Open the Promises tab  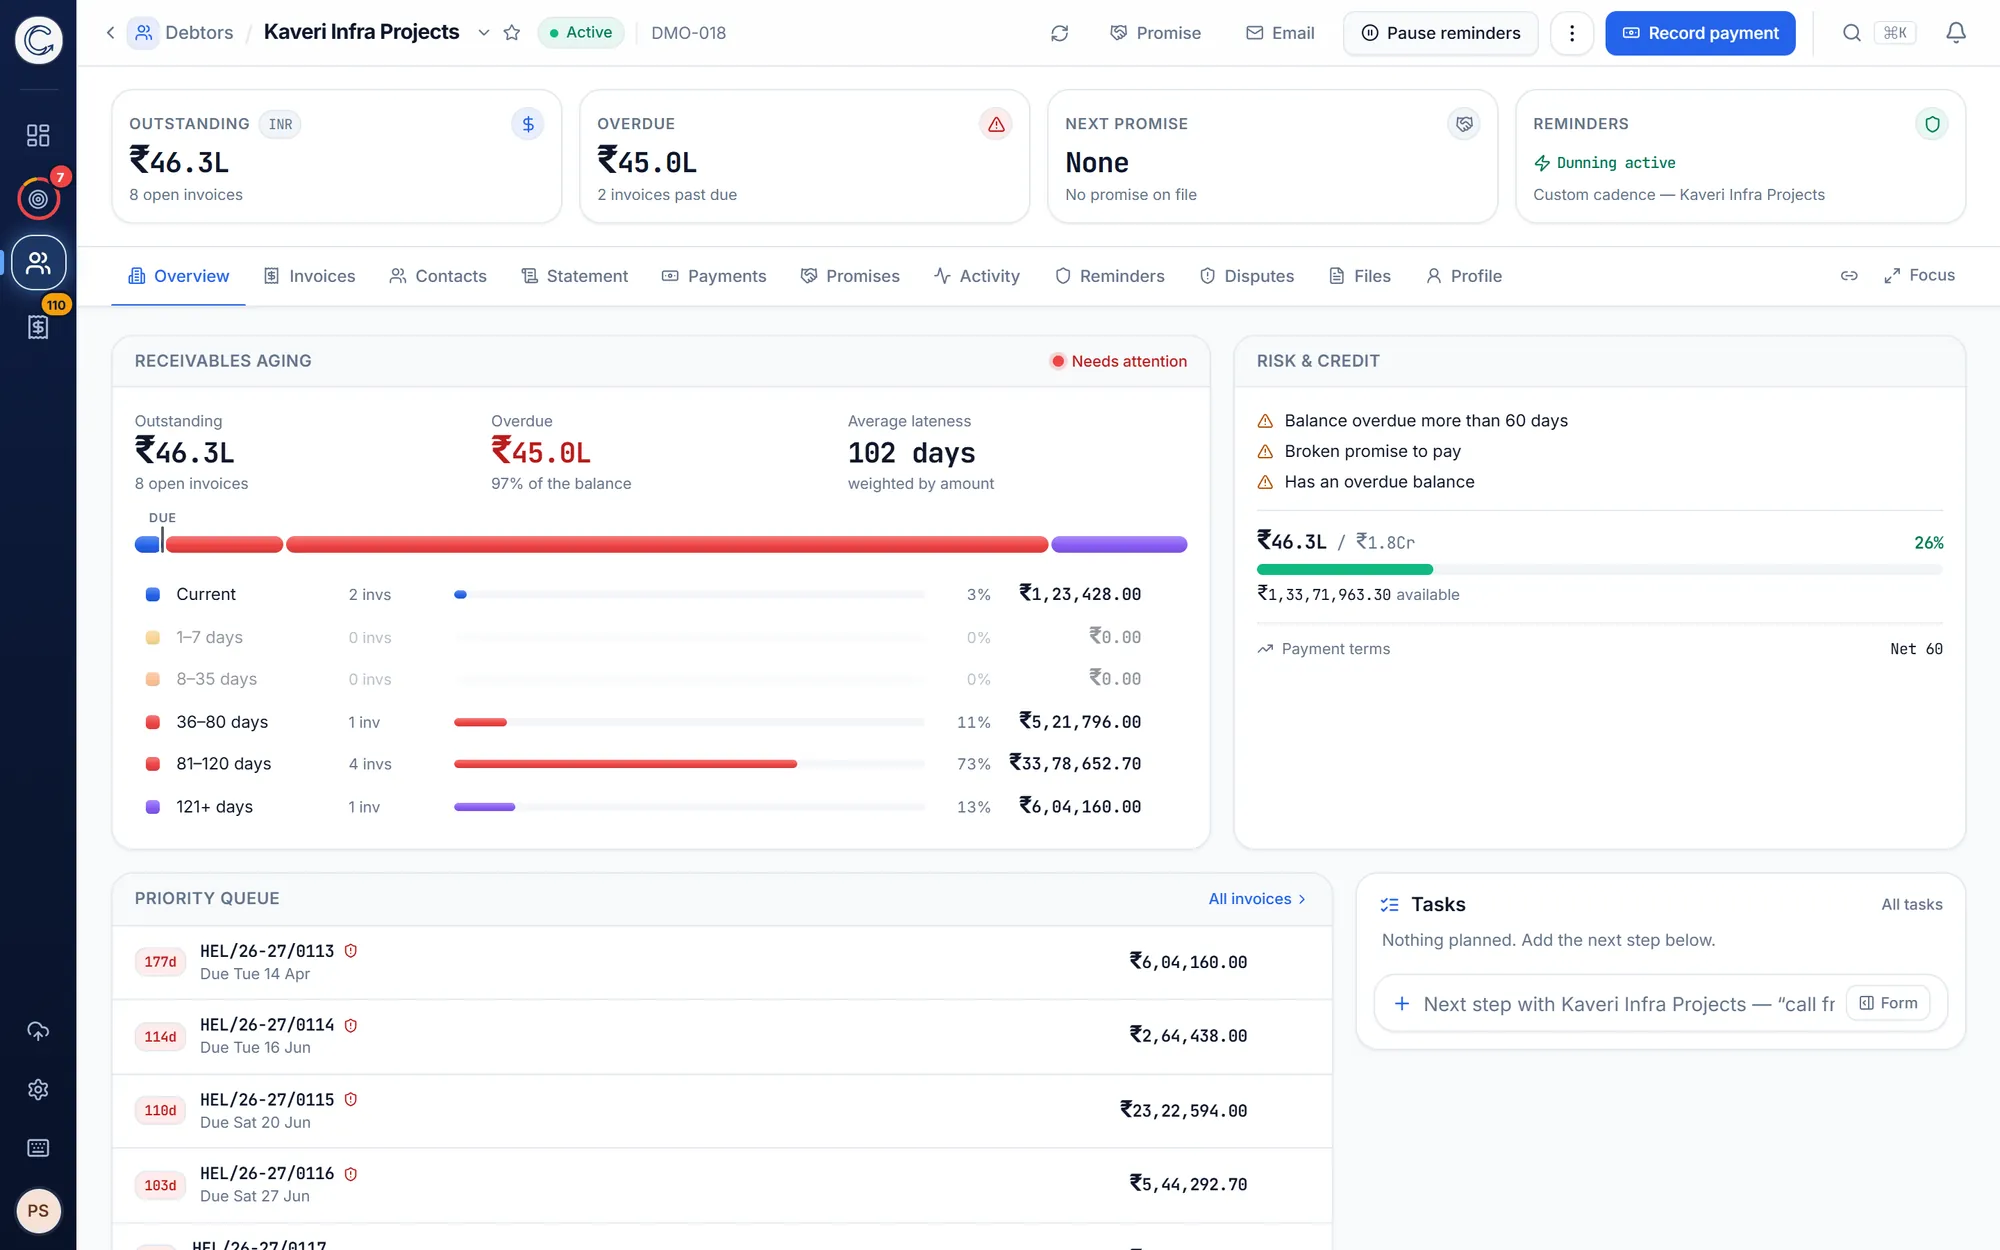tap(850, 276)
